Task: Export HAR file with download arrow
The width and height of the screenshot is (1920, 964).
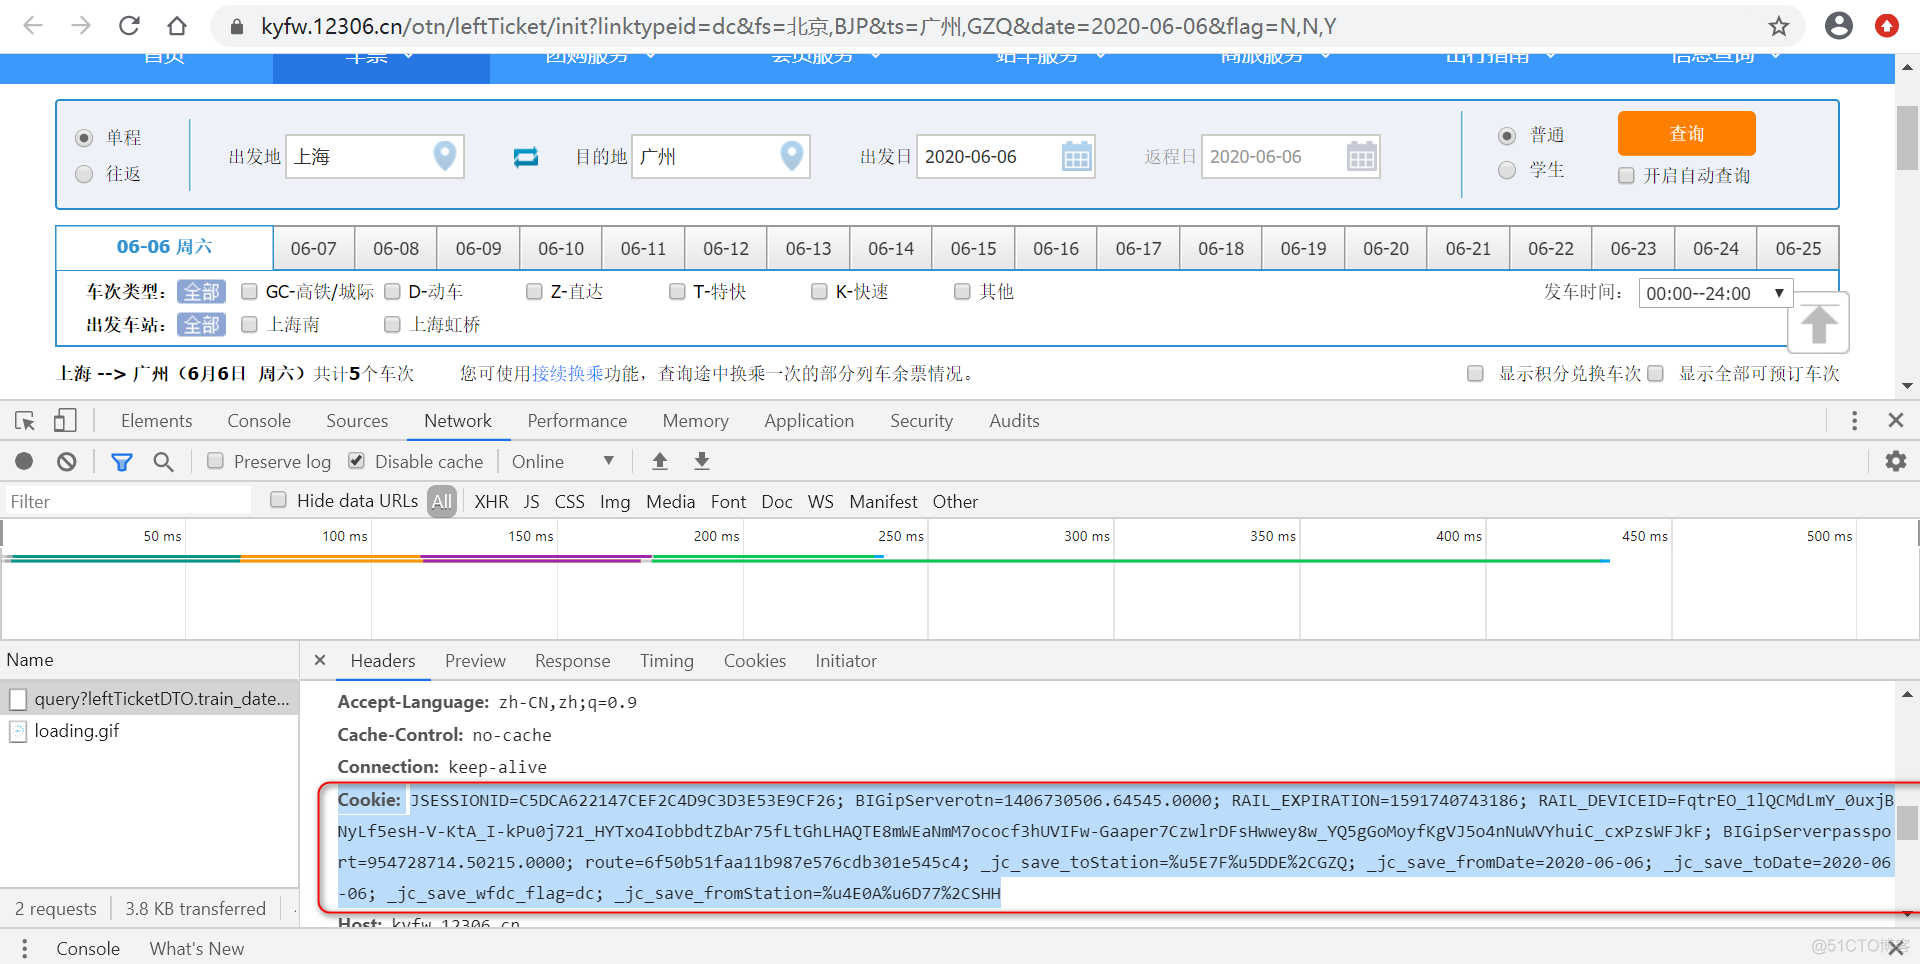Action: point(702,461)
